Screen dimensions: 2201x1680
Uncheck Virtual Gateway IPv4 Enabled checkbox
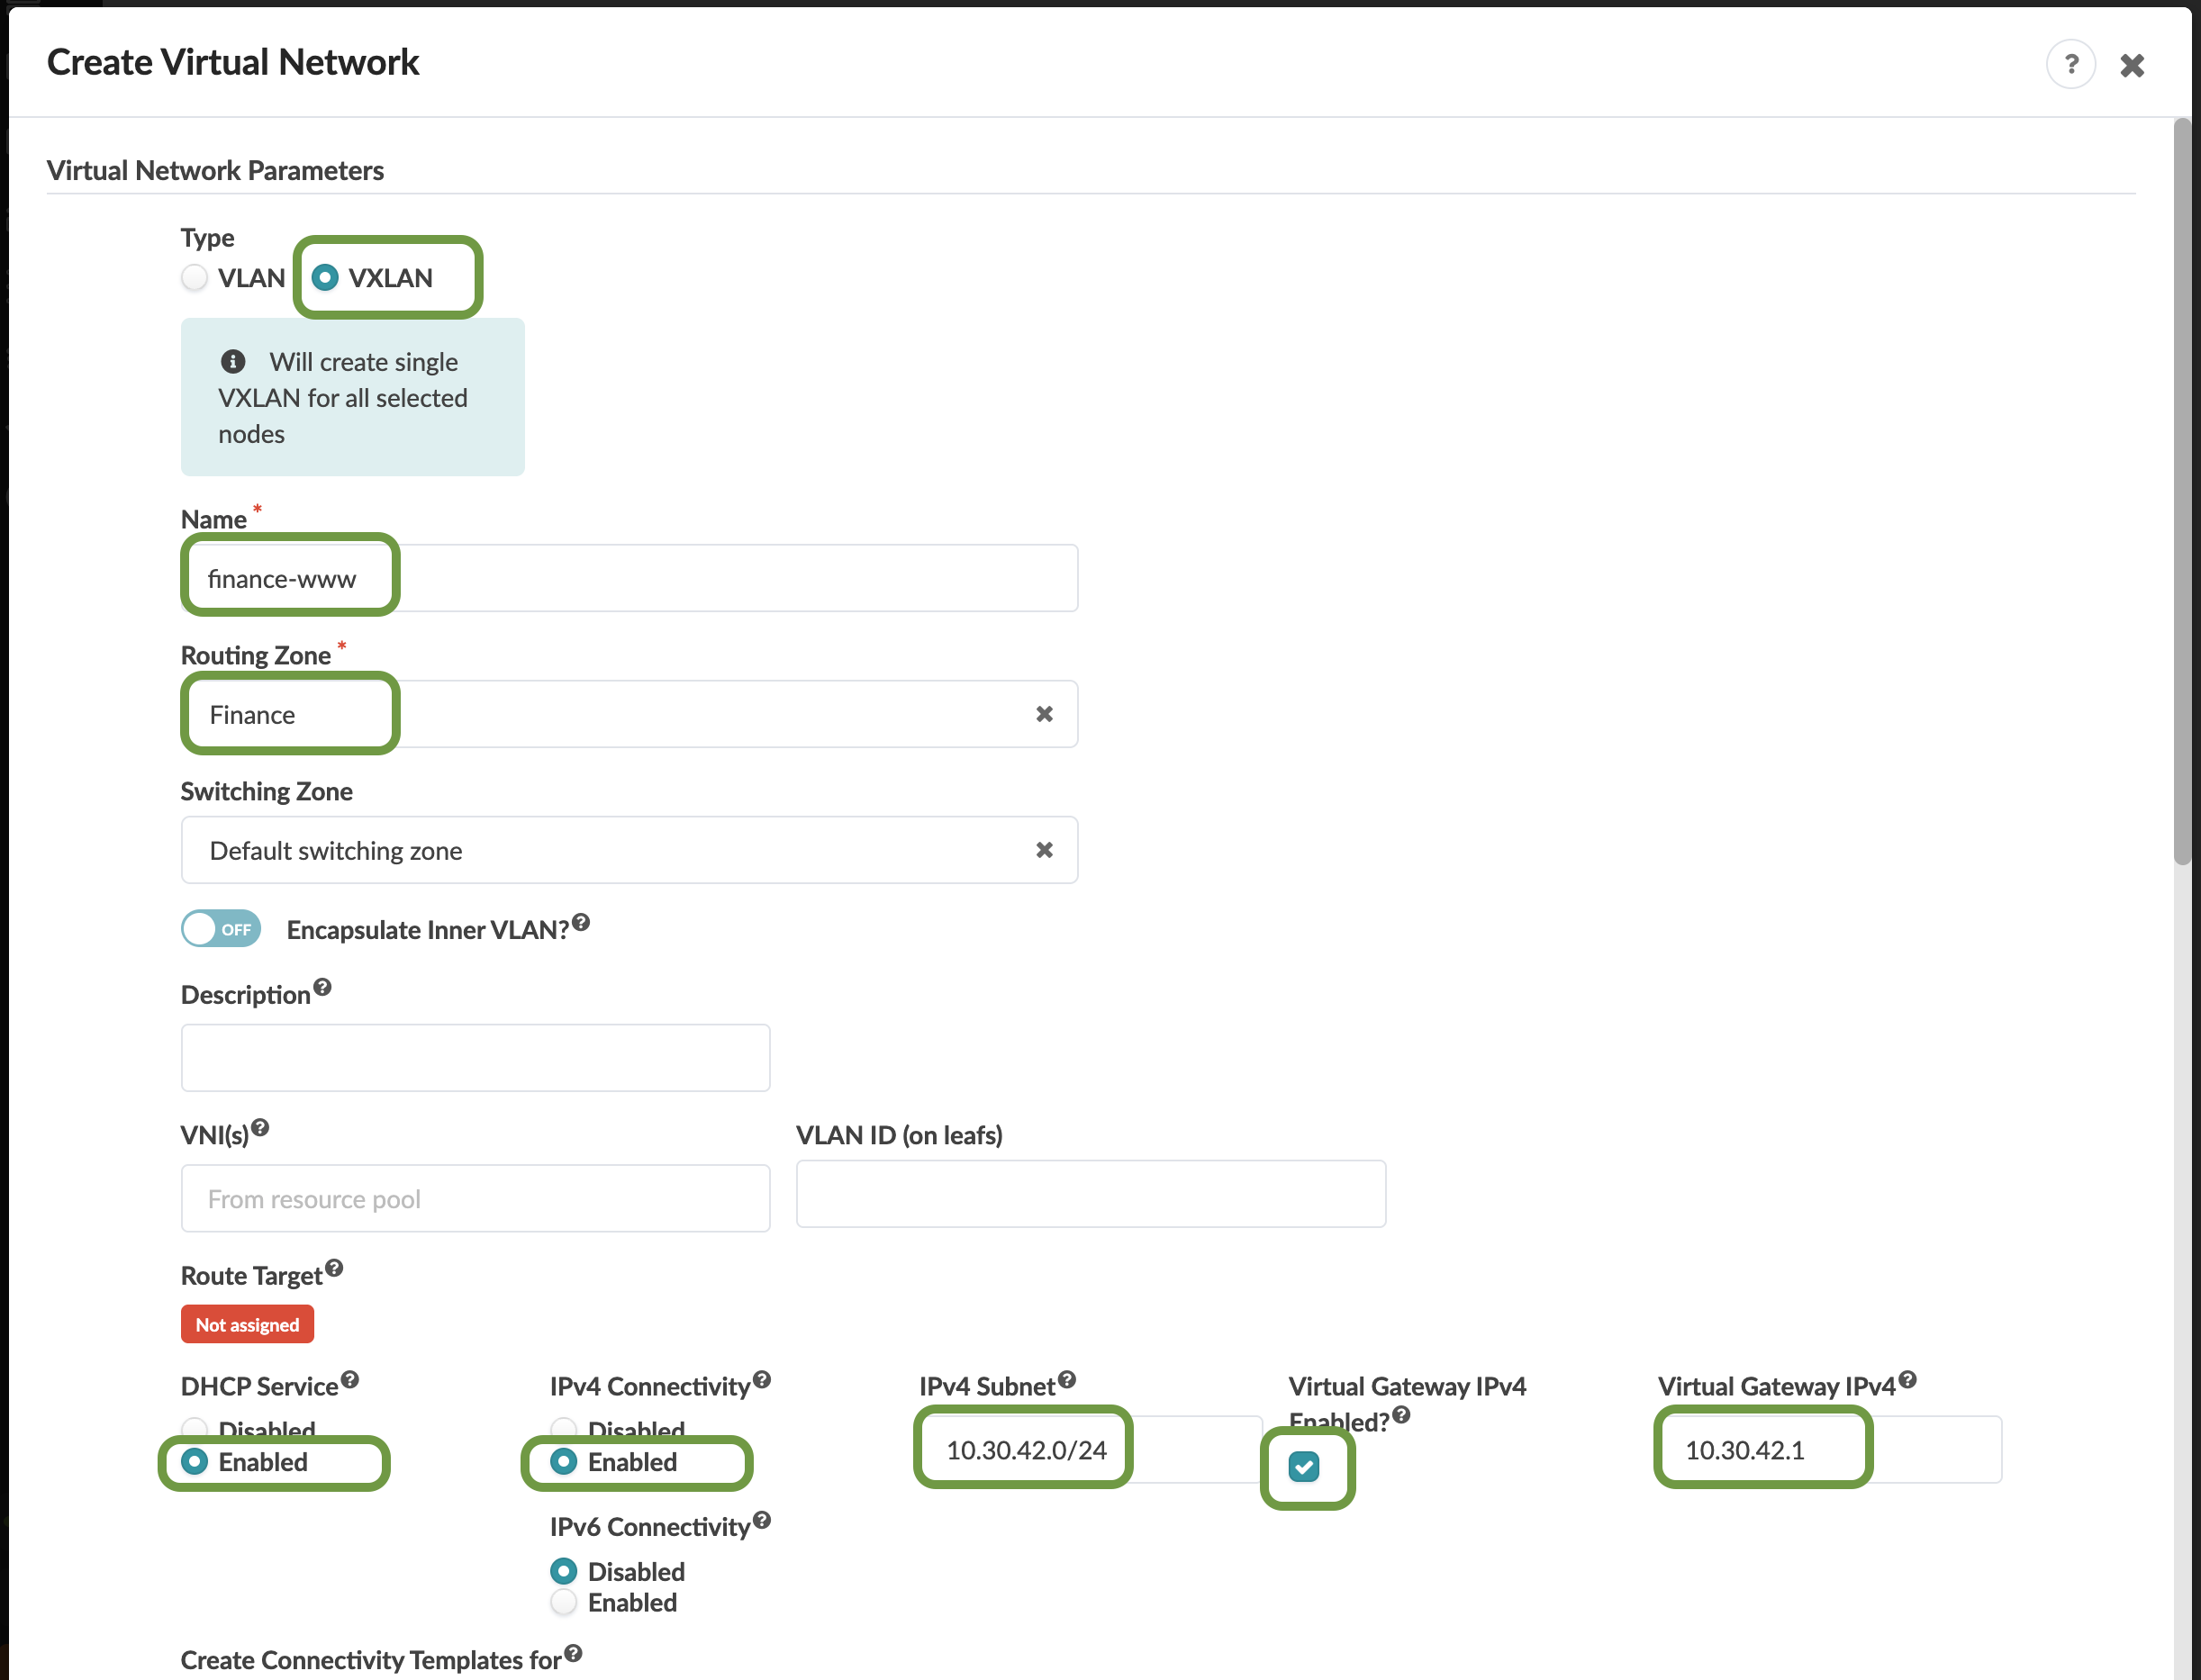coord(1303,1466)
